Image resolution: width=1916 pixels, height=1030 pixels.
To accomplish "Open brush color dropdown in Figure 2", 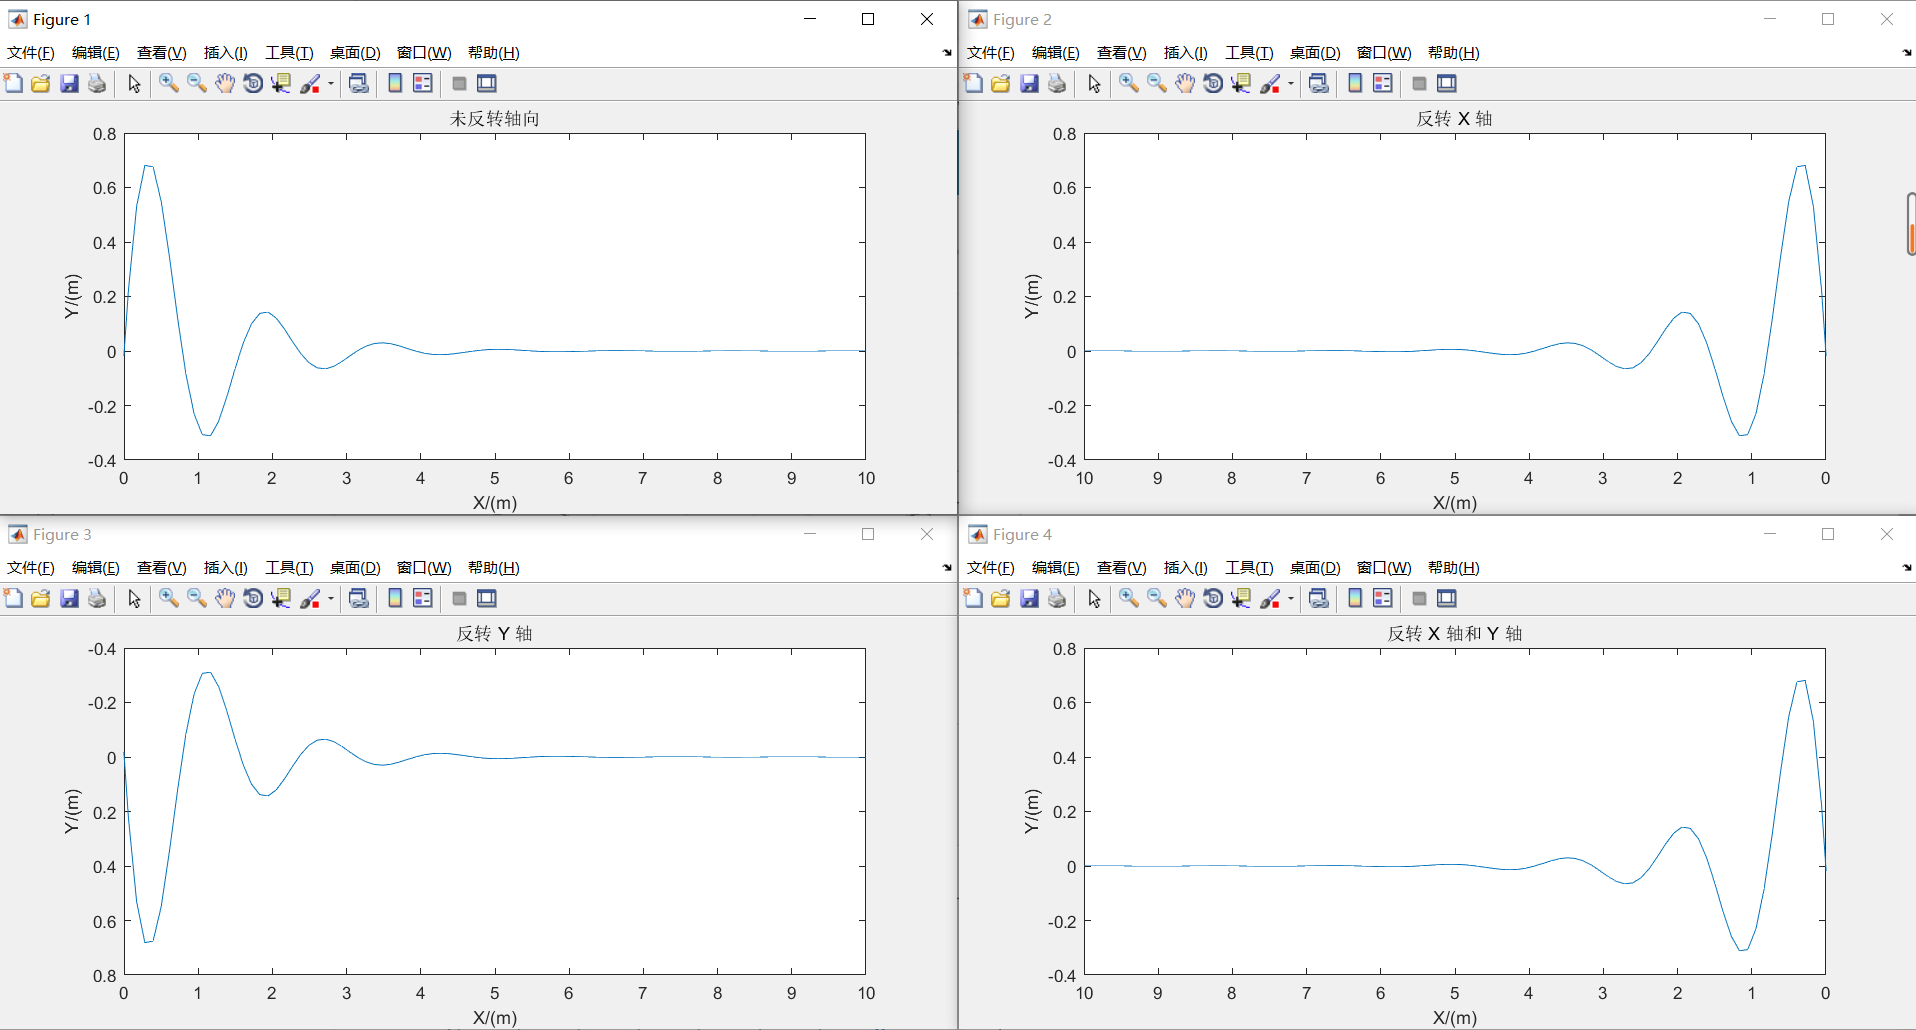I will (x=1291, y=84).
